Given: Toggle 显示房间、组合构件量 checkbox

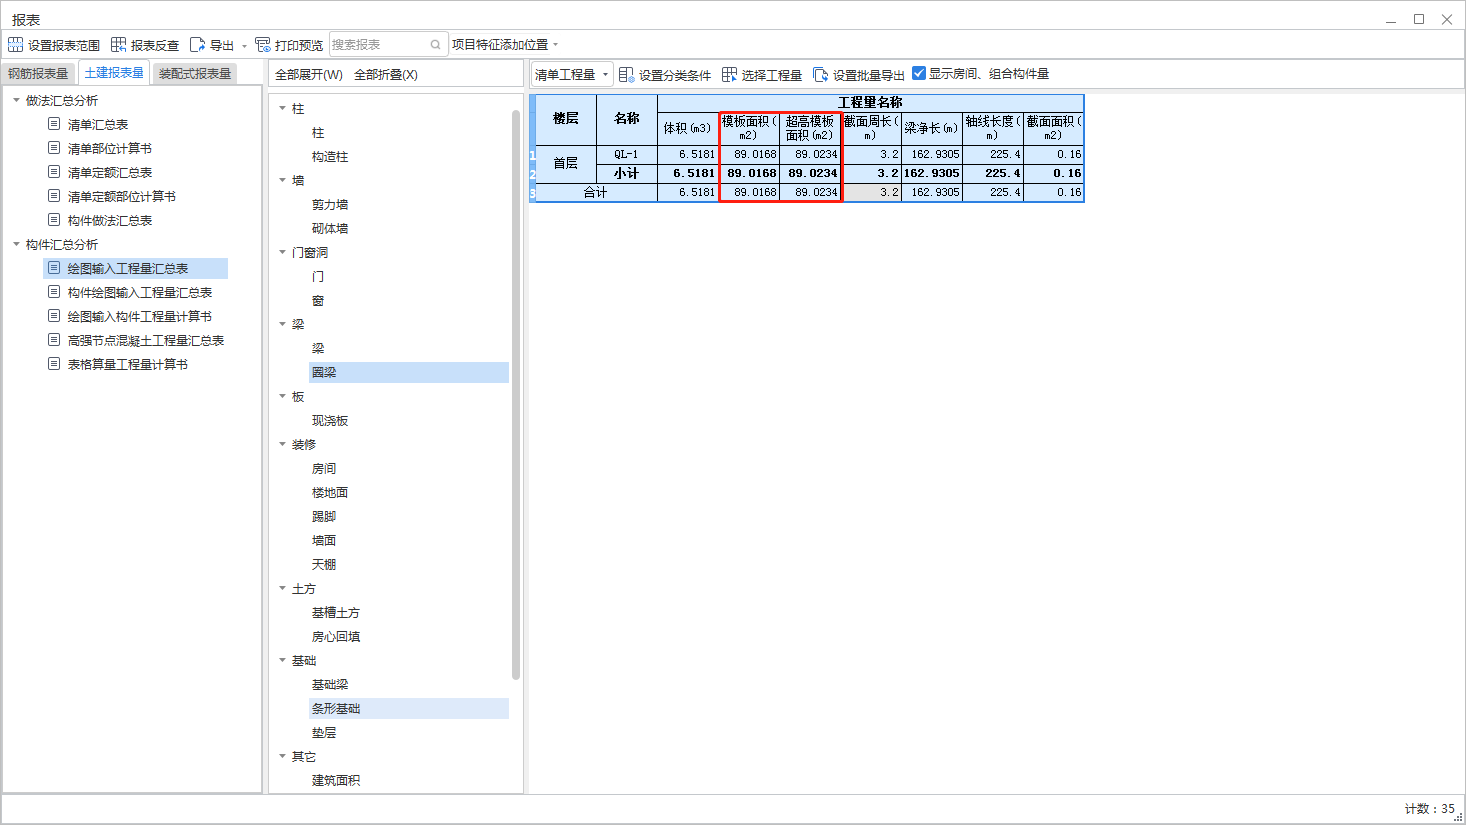Looking at the screenshot, I should pyautogui.click(x=919, y=73).
